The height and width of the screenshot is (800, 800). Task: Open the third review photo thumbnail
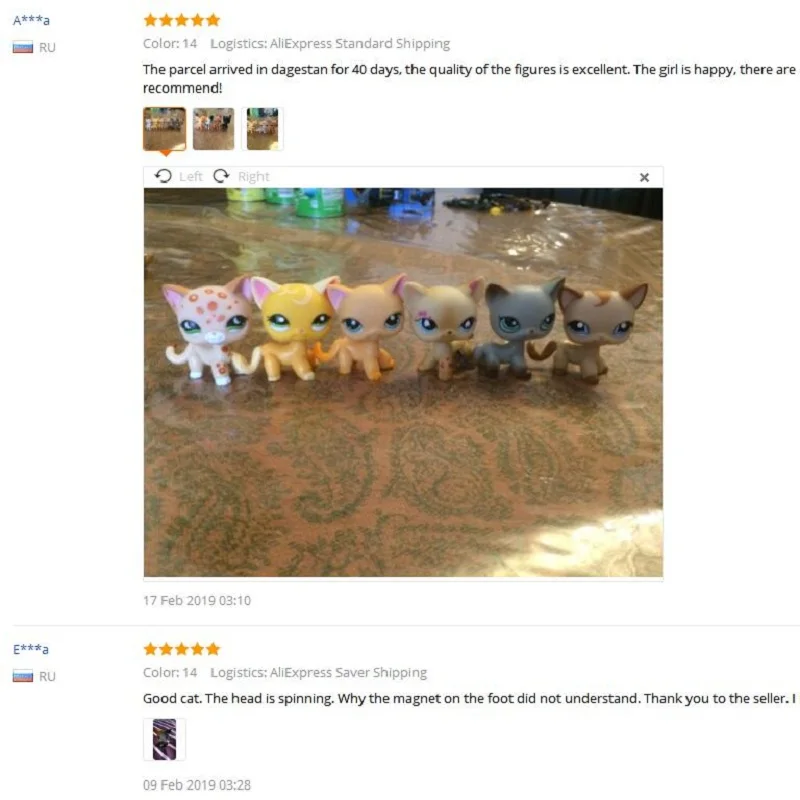[262, 129]
